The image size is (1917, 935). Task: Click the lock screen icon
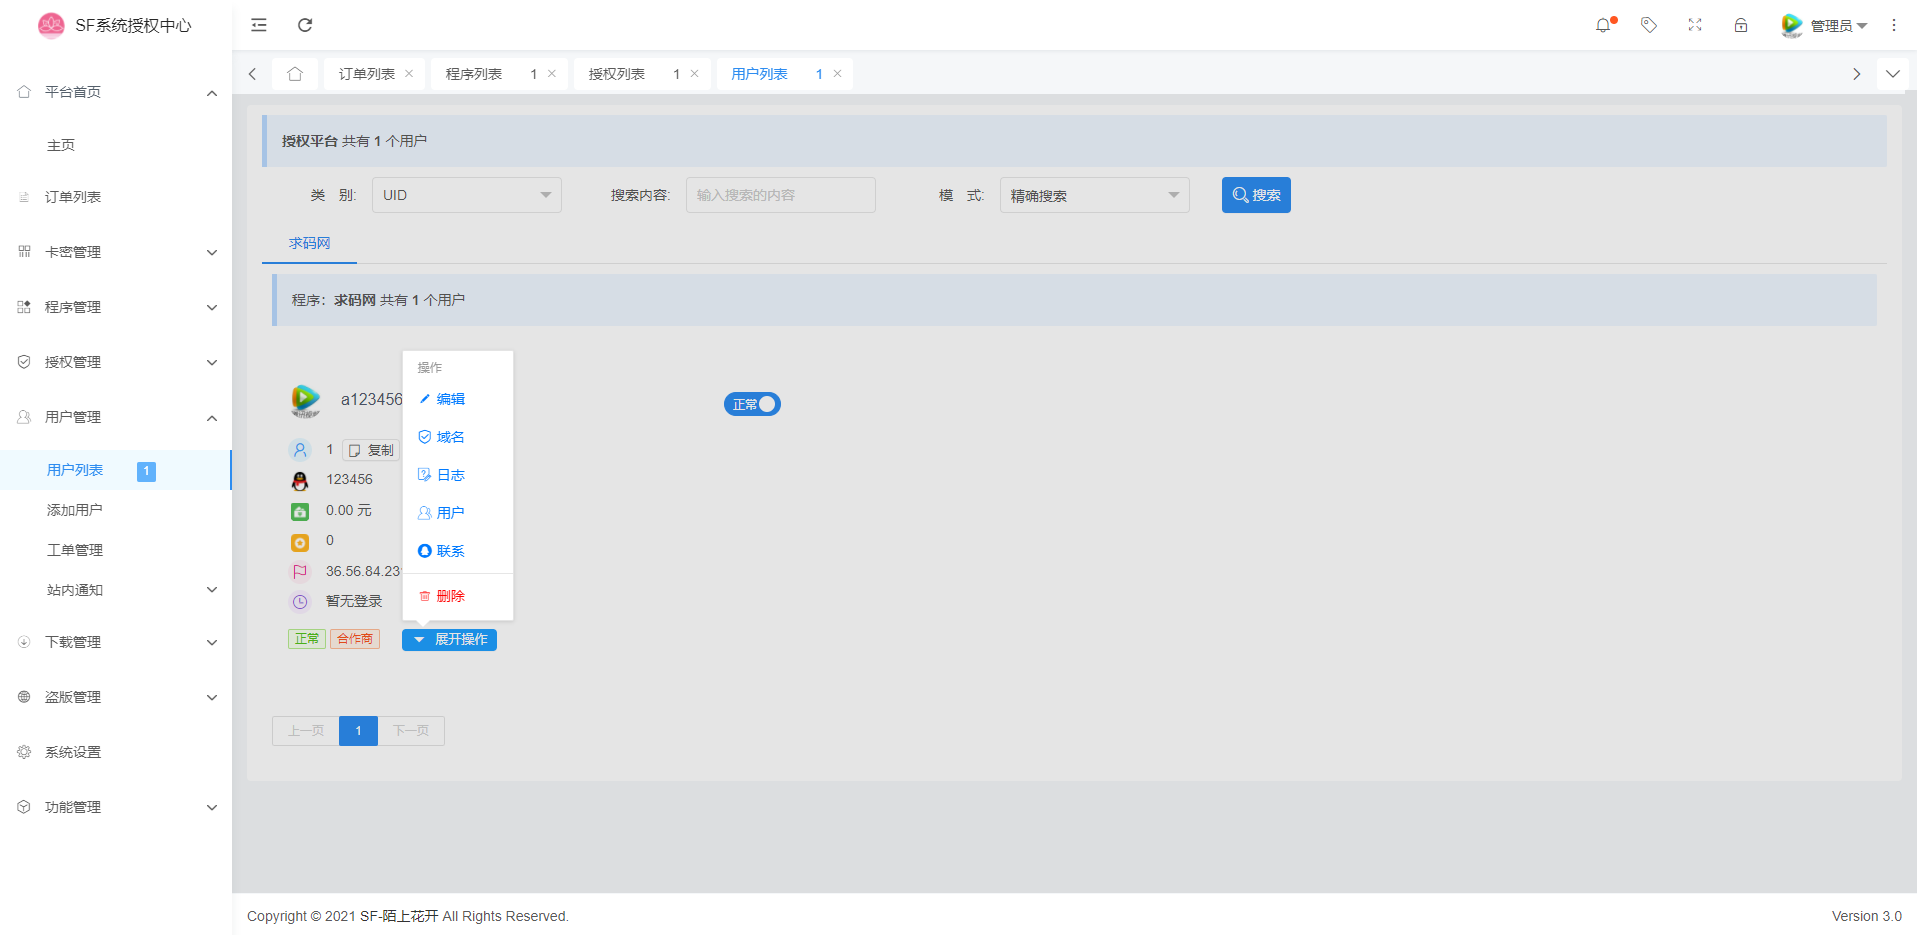pos(1741,25)
